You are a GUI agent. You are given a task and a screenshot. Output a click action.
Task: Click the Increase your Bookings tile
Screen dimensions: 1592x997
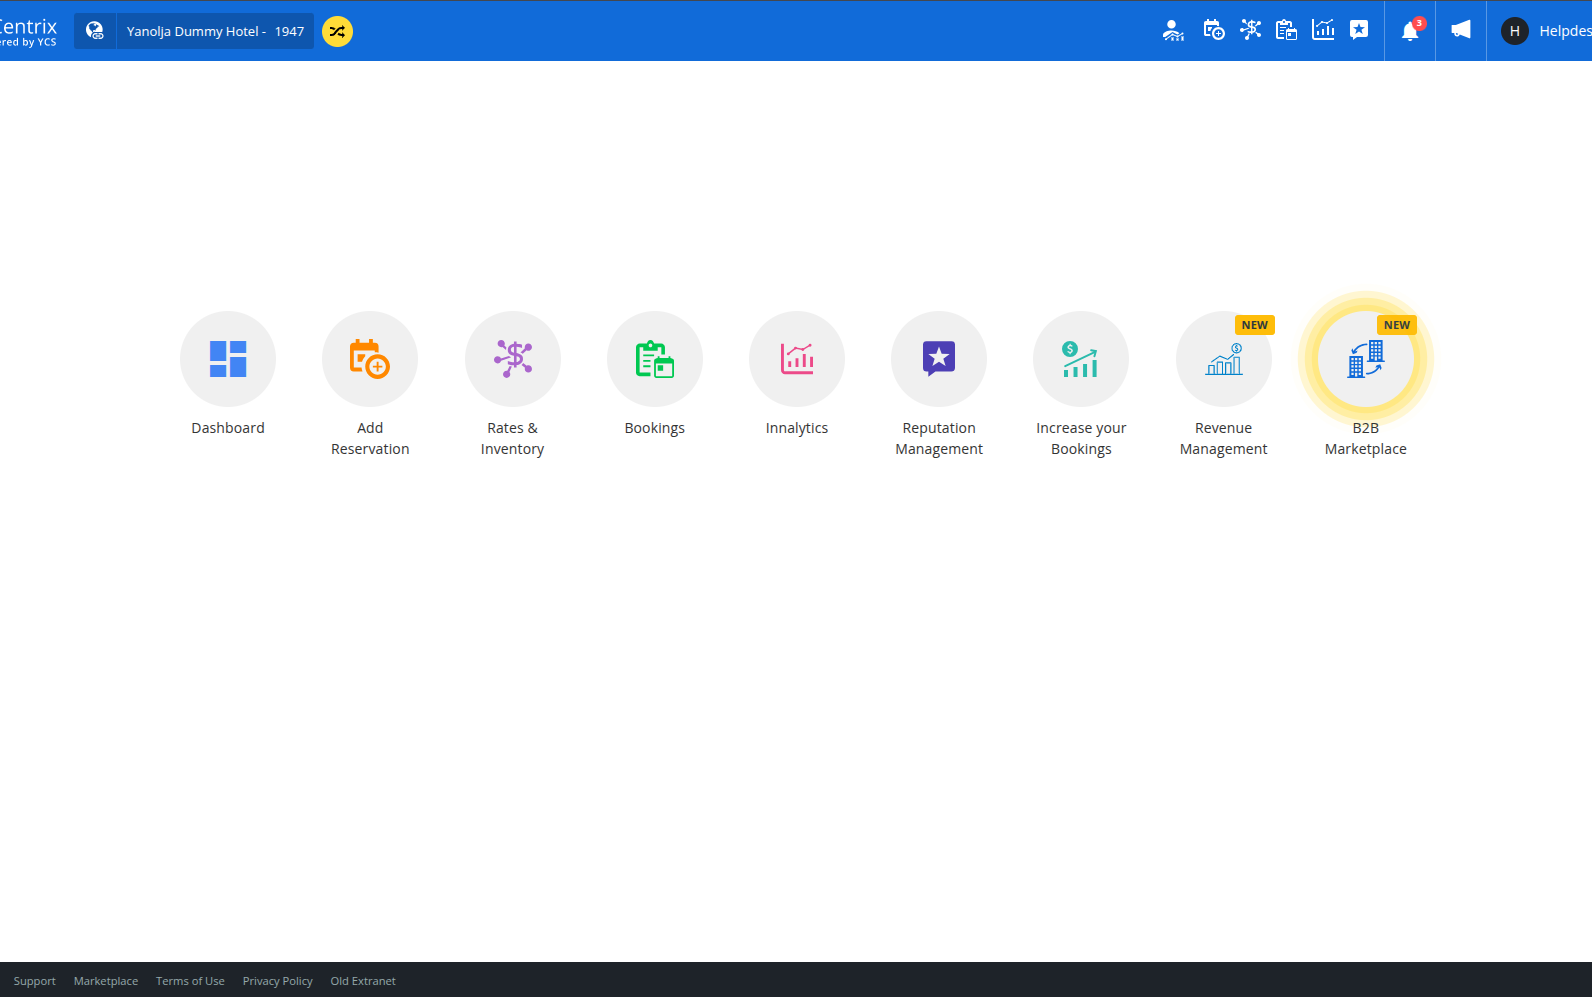[x=1081, y=359]
